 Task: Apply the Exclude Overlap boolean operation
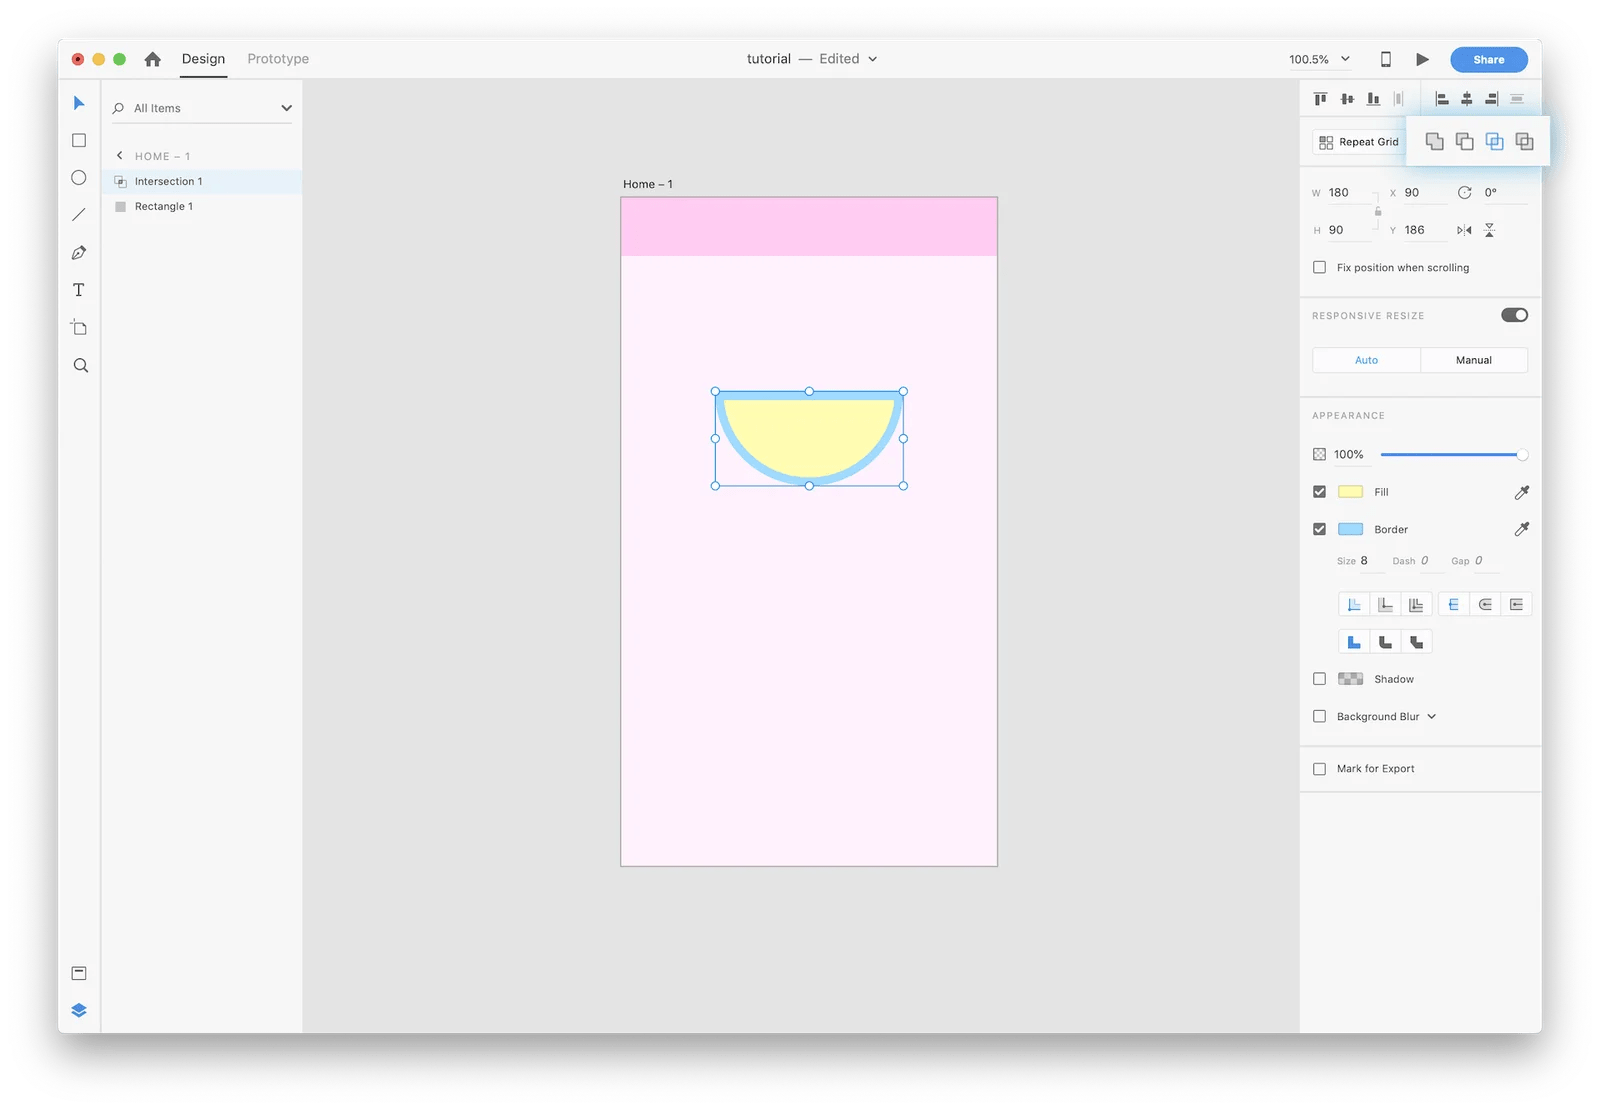1524,142
